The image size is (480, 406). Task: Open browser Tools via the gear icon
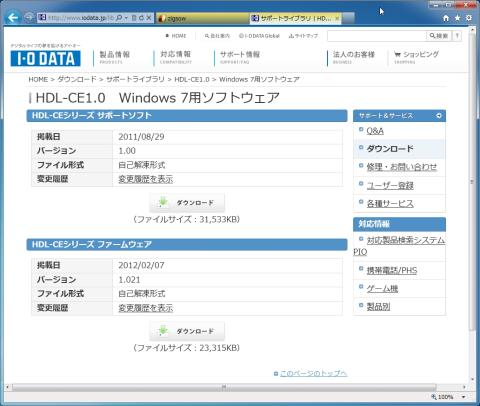click(469, 18)
